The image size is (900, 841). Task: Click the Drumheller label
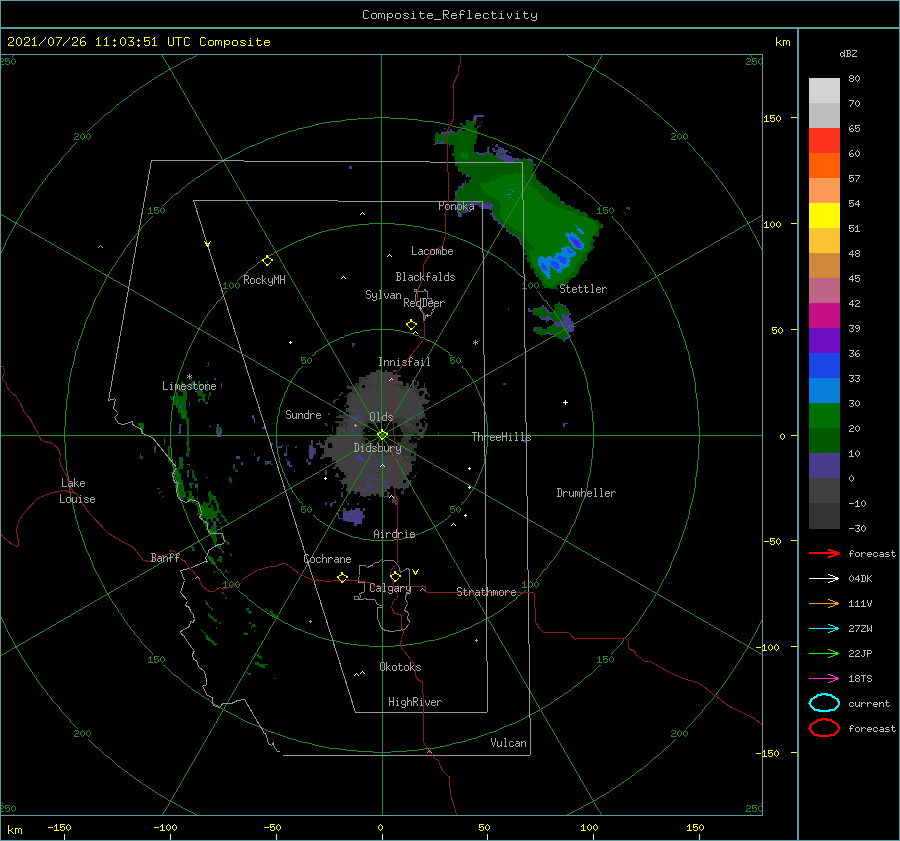click(586, 493)
